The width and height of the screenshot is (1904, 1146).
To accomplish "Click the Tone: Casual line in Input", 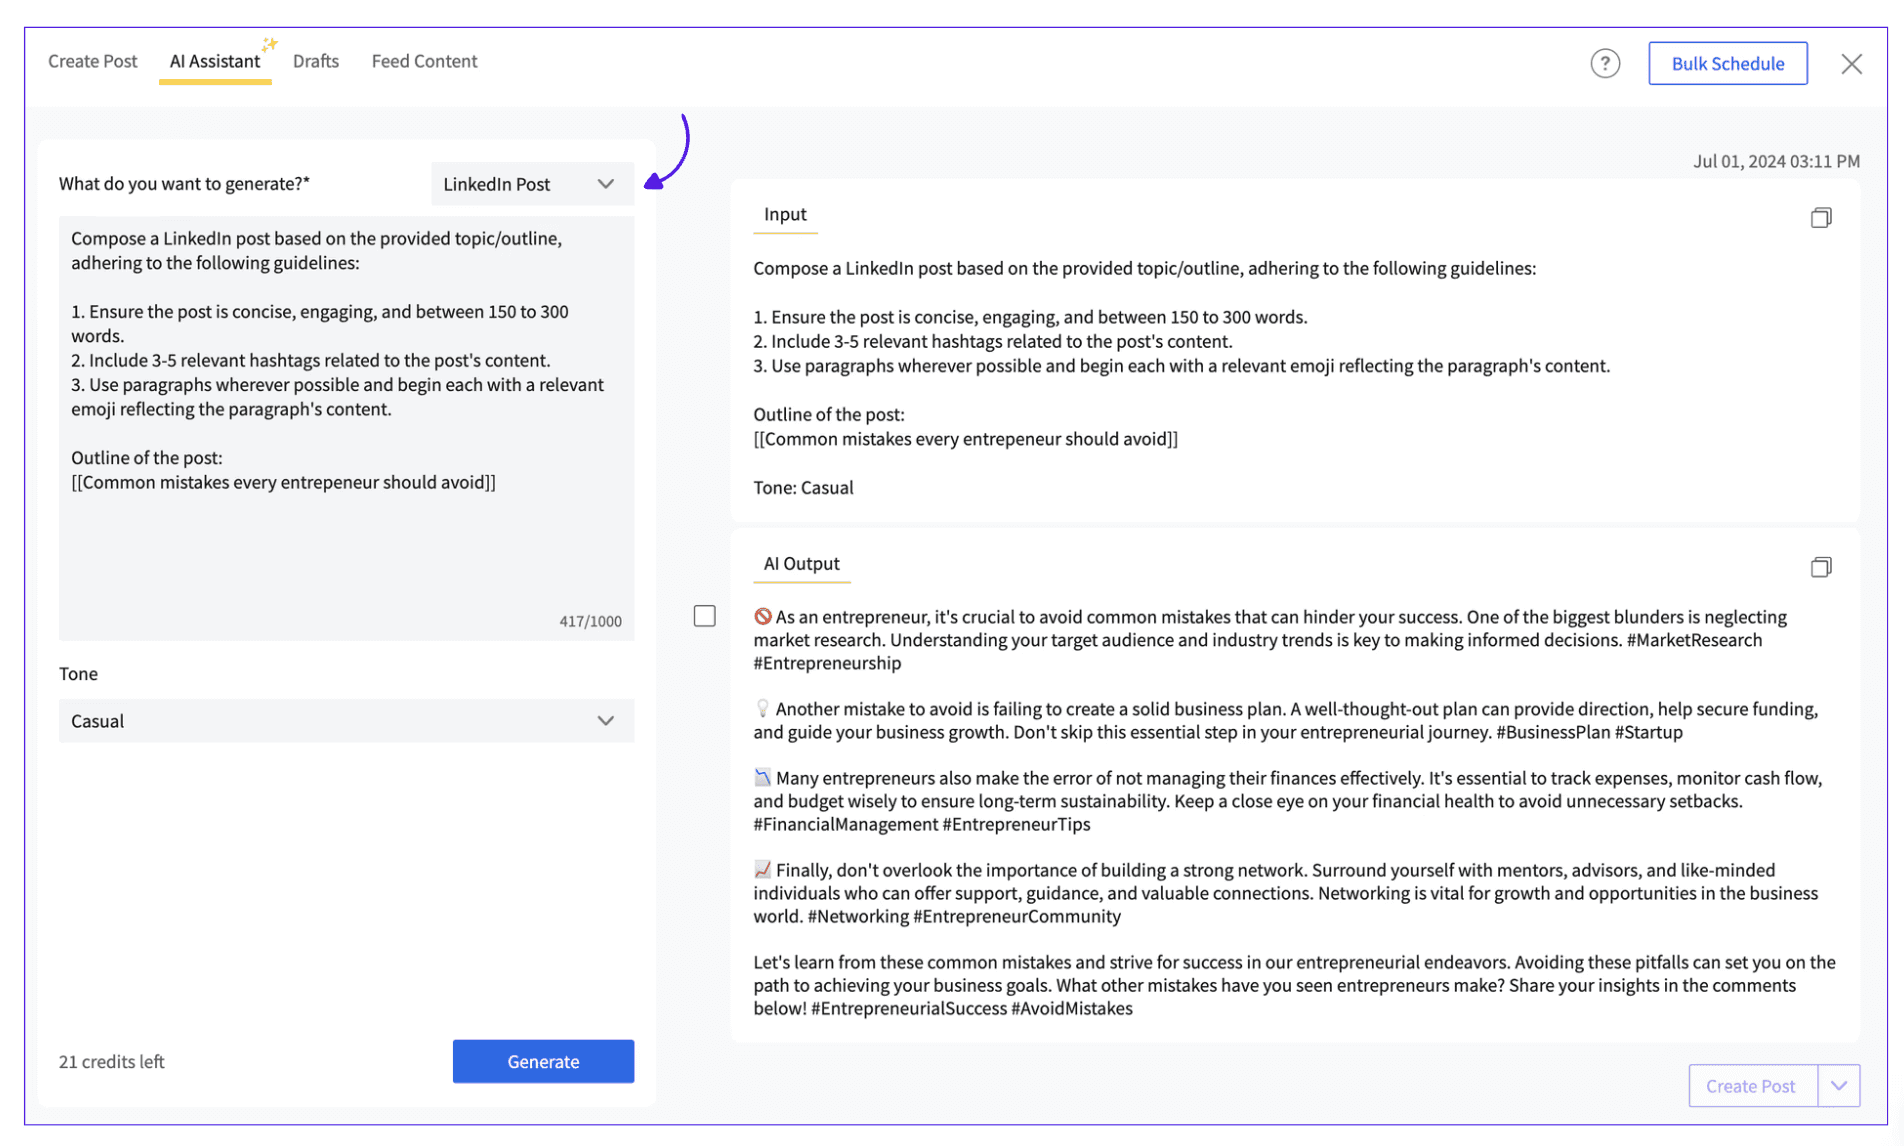I will click(x=803, y=488).
